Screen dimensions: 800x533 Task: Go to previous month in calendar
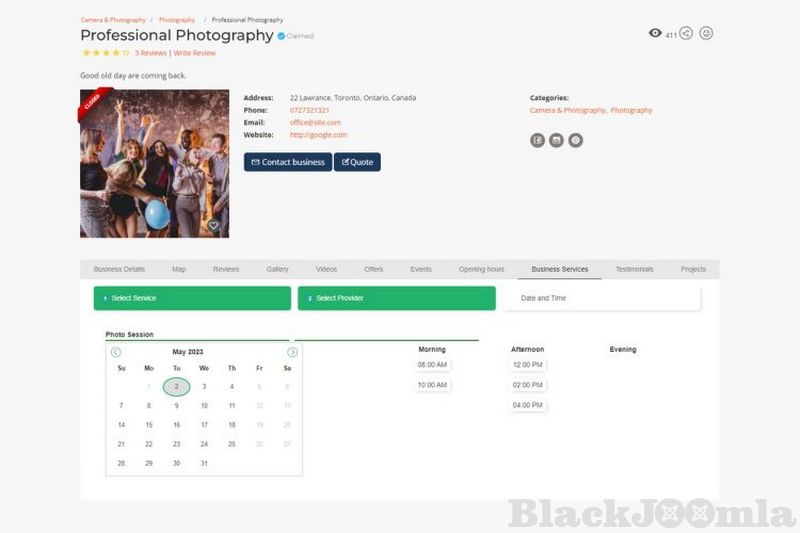116,352
